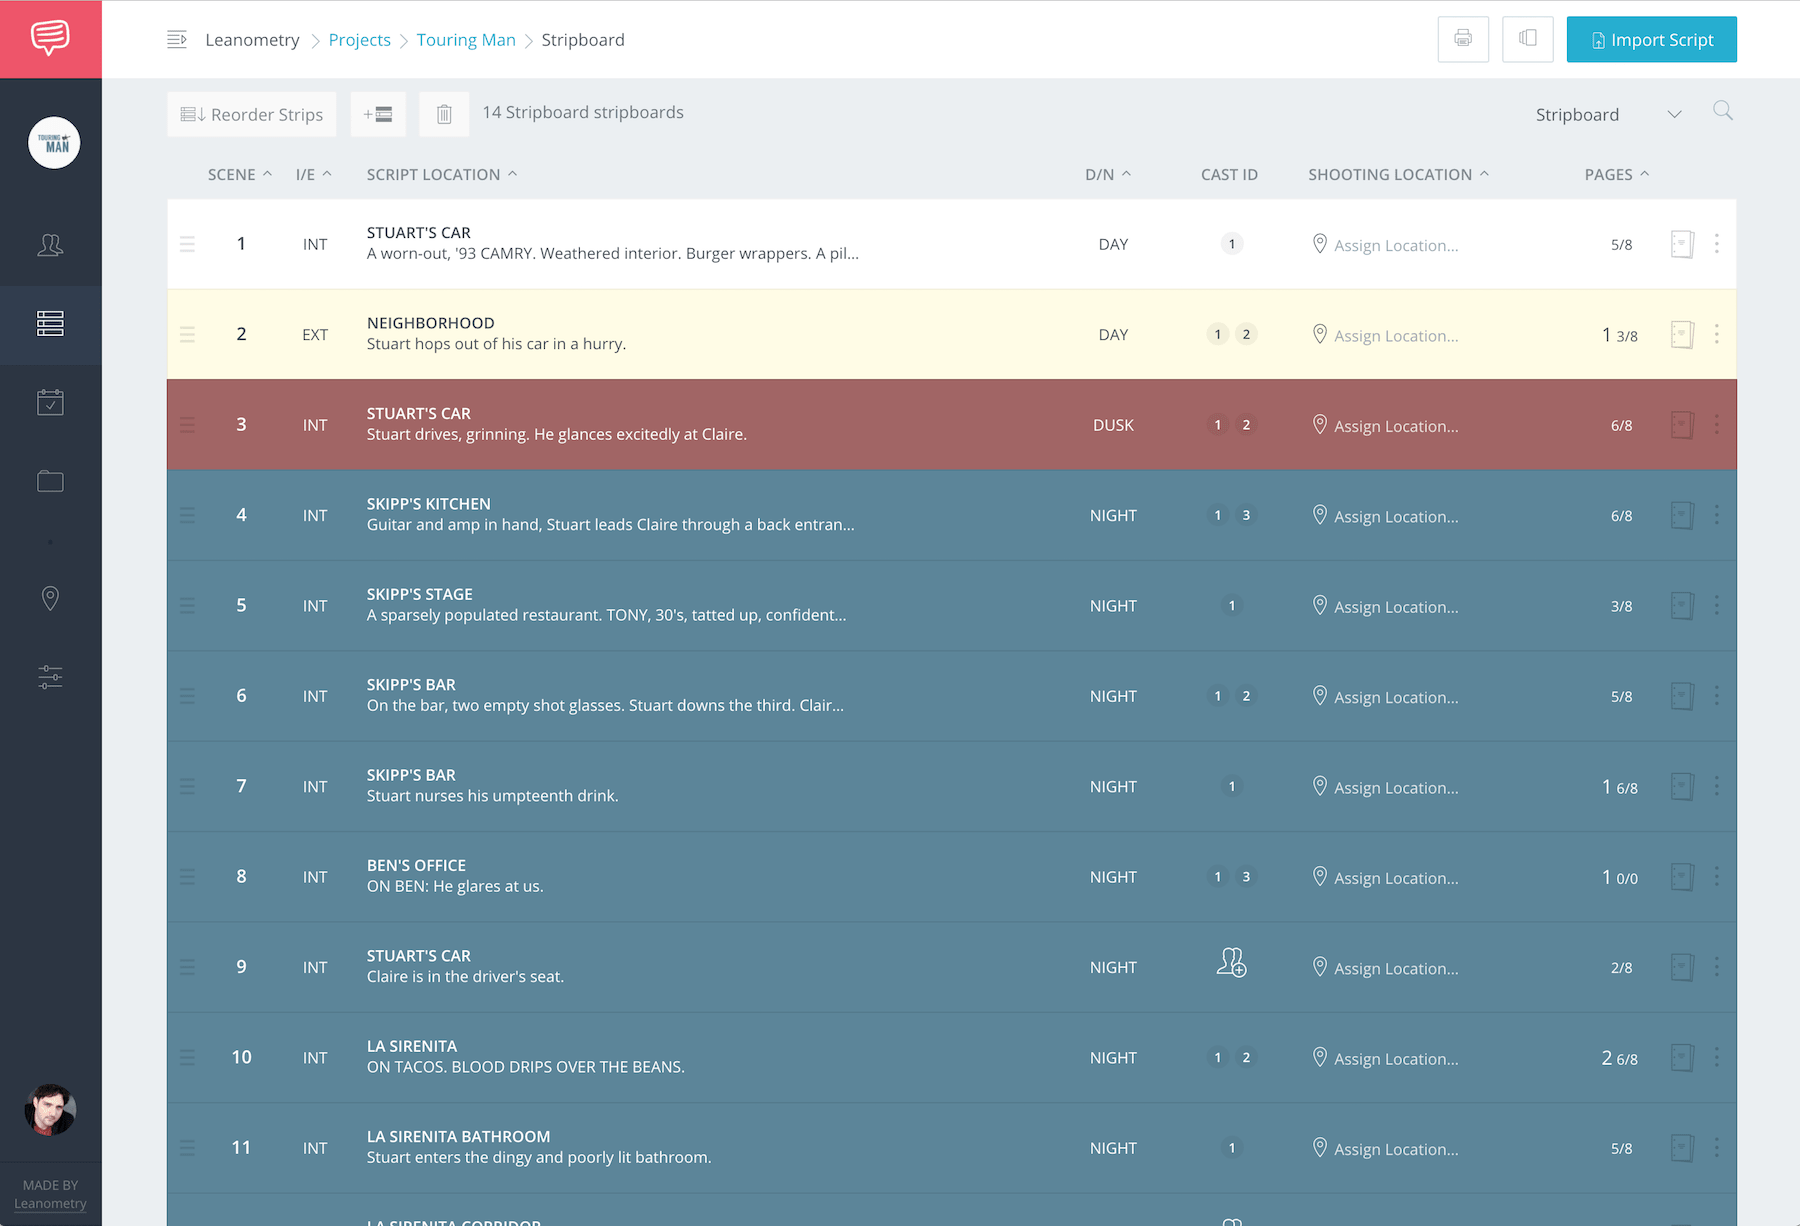
Task: Click the print icon in the header
Action: pyautogui.click(x=1463, y=39)
